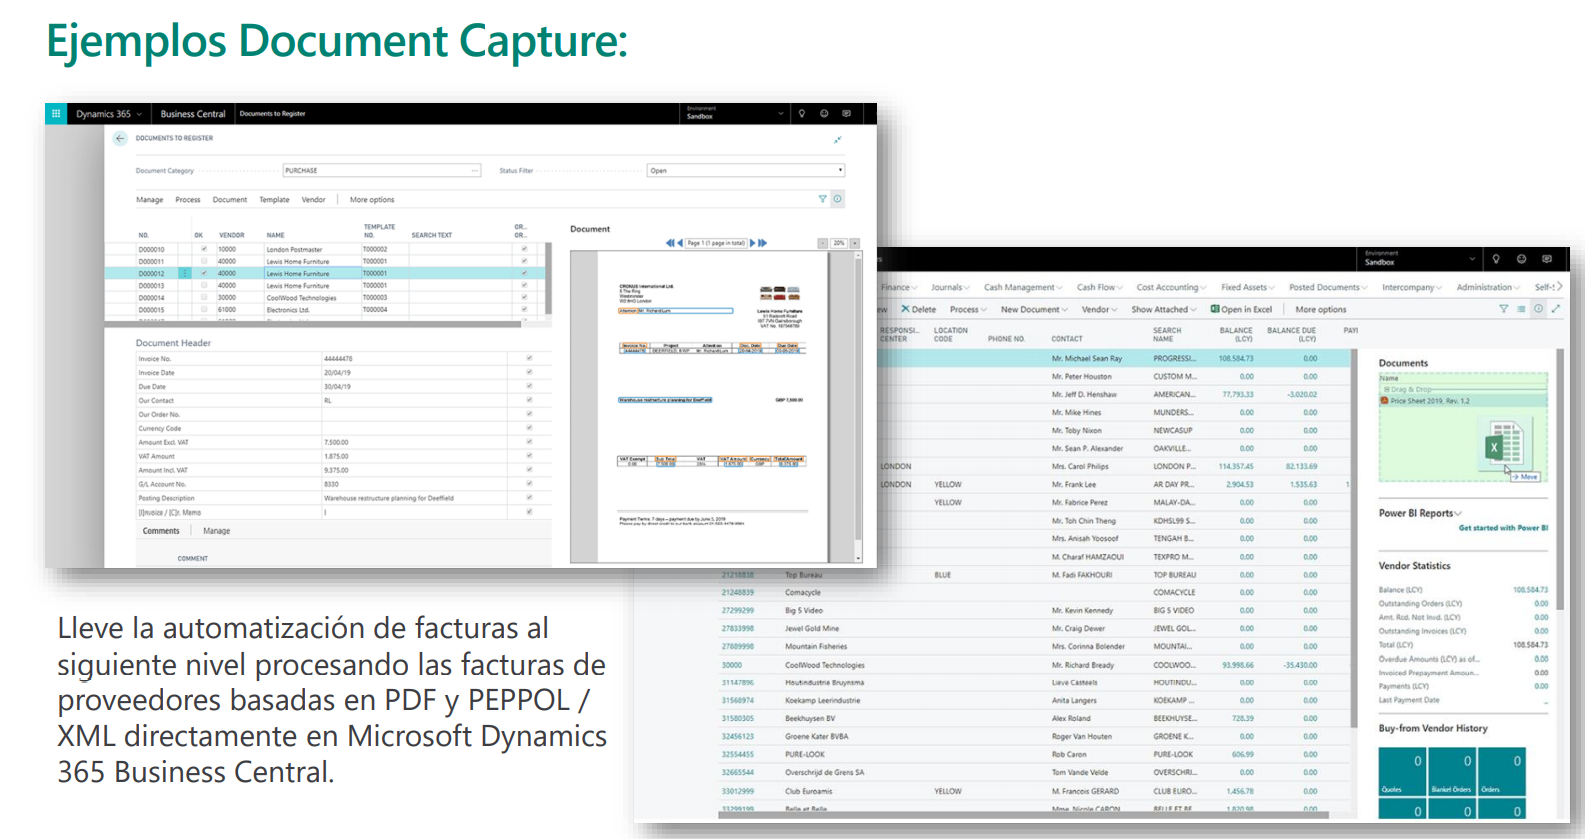Expand Power BI Reports section chevron
Screen dimensions: 1585x839
(x=1458, y=514)
